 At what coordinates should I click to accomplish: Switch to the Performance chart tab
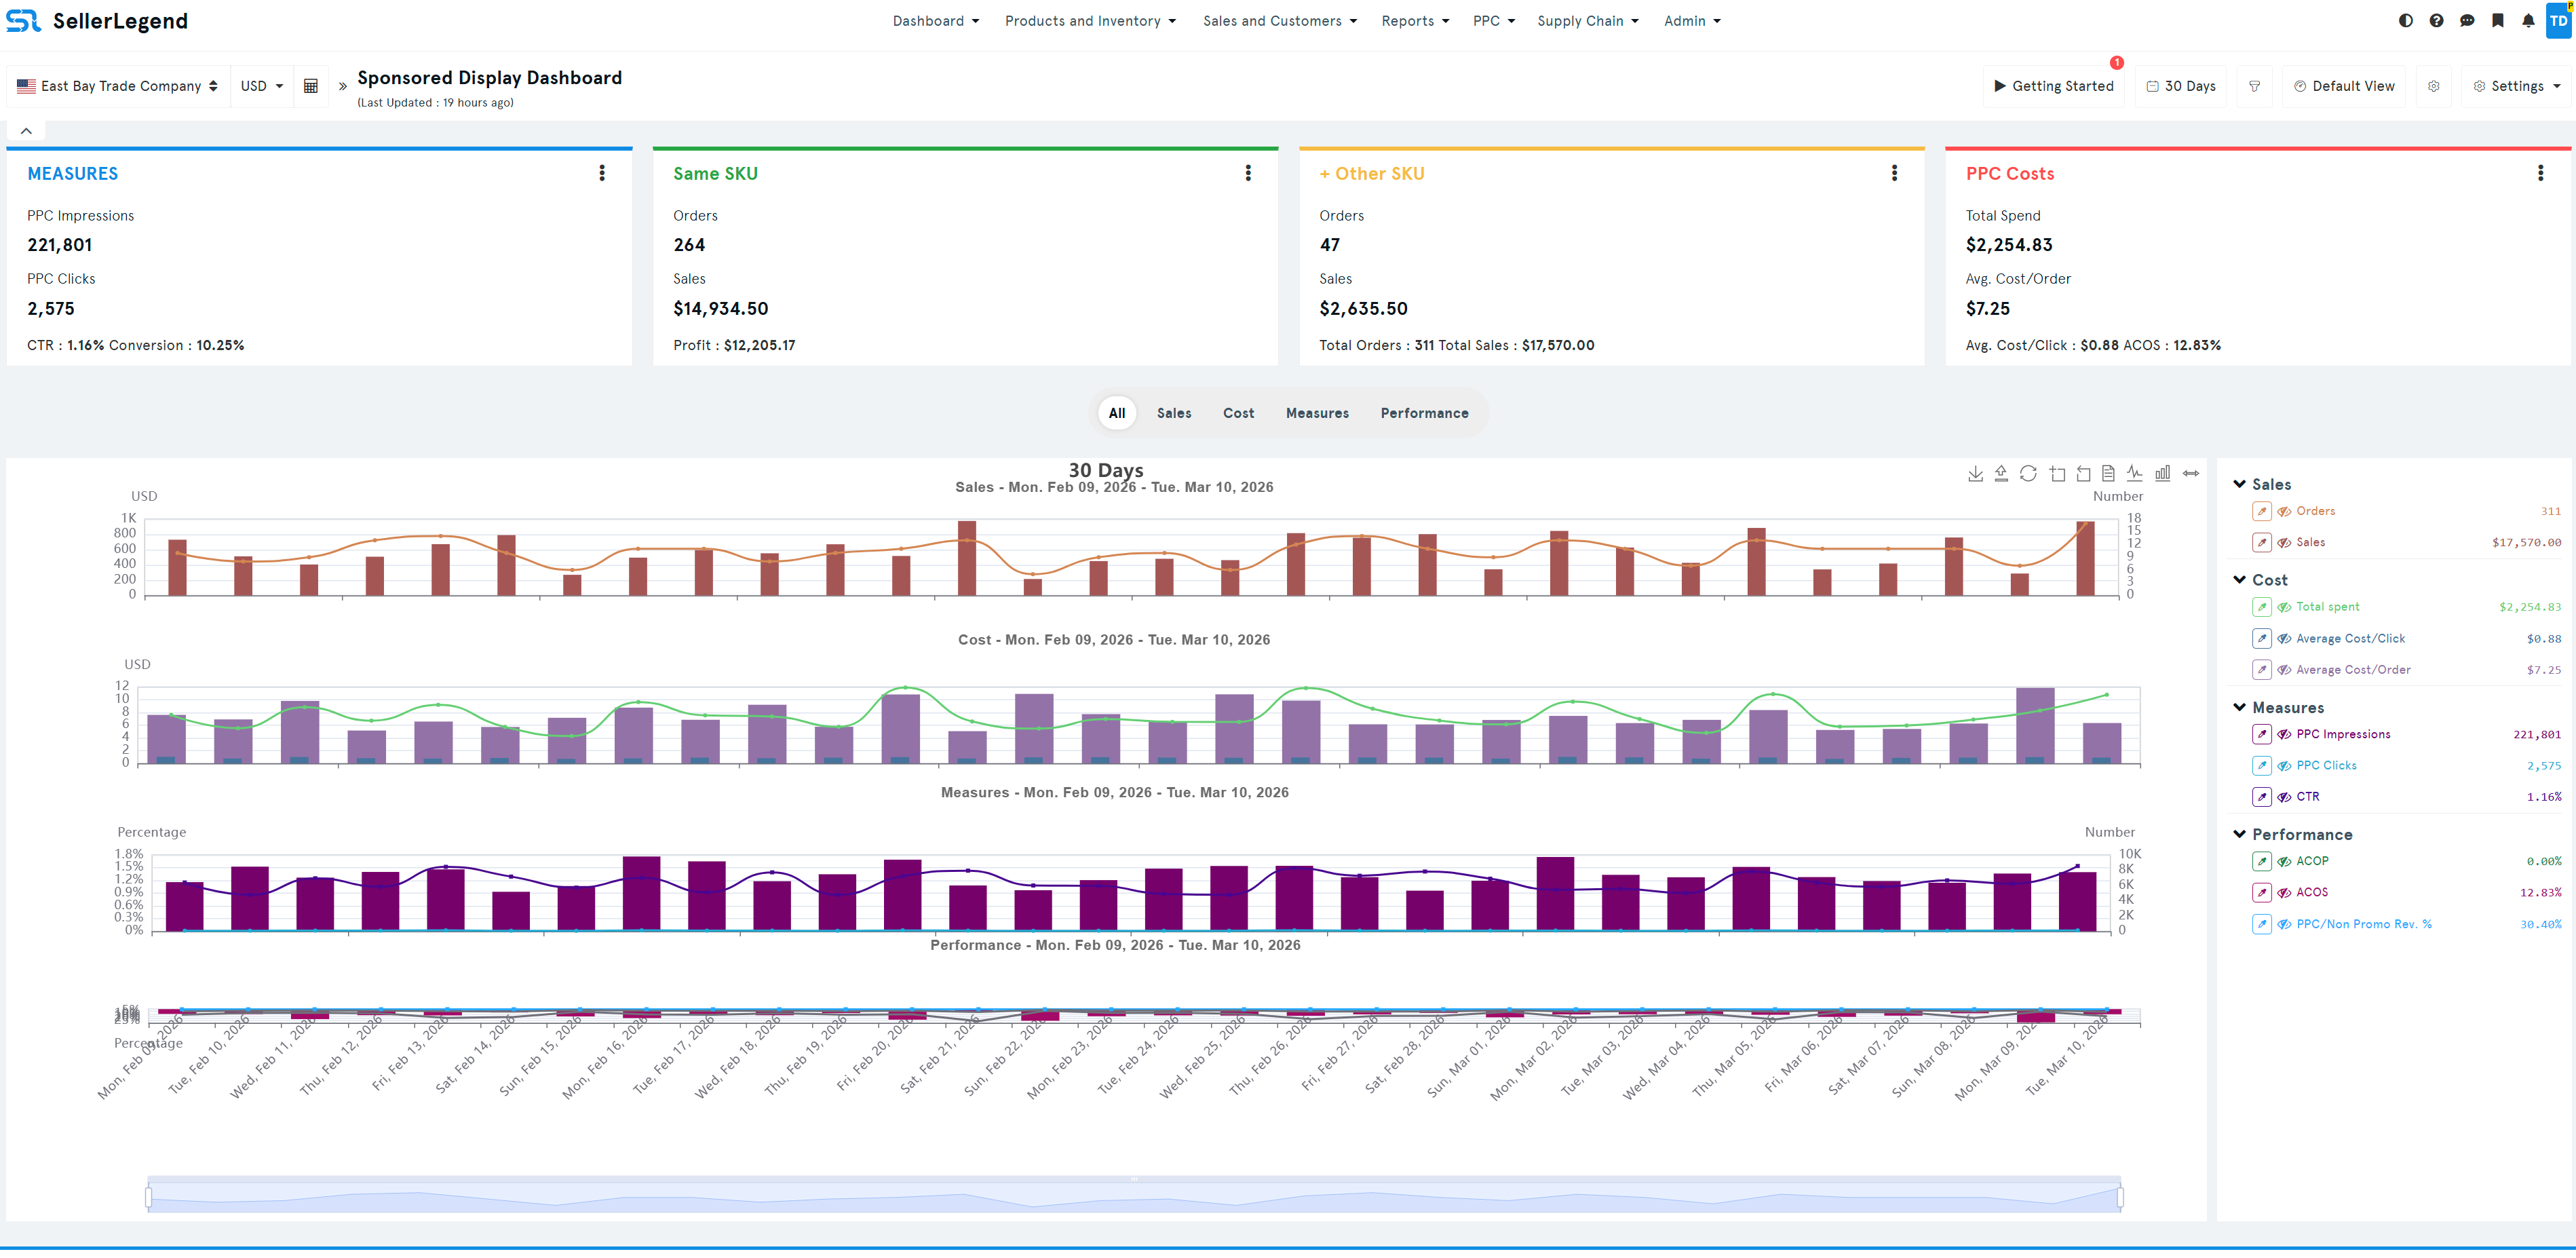pyautogui.click(x=1424, y=412)
